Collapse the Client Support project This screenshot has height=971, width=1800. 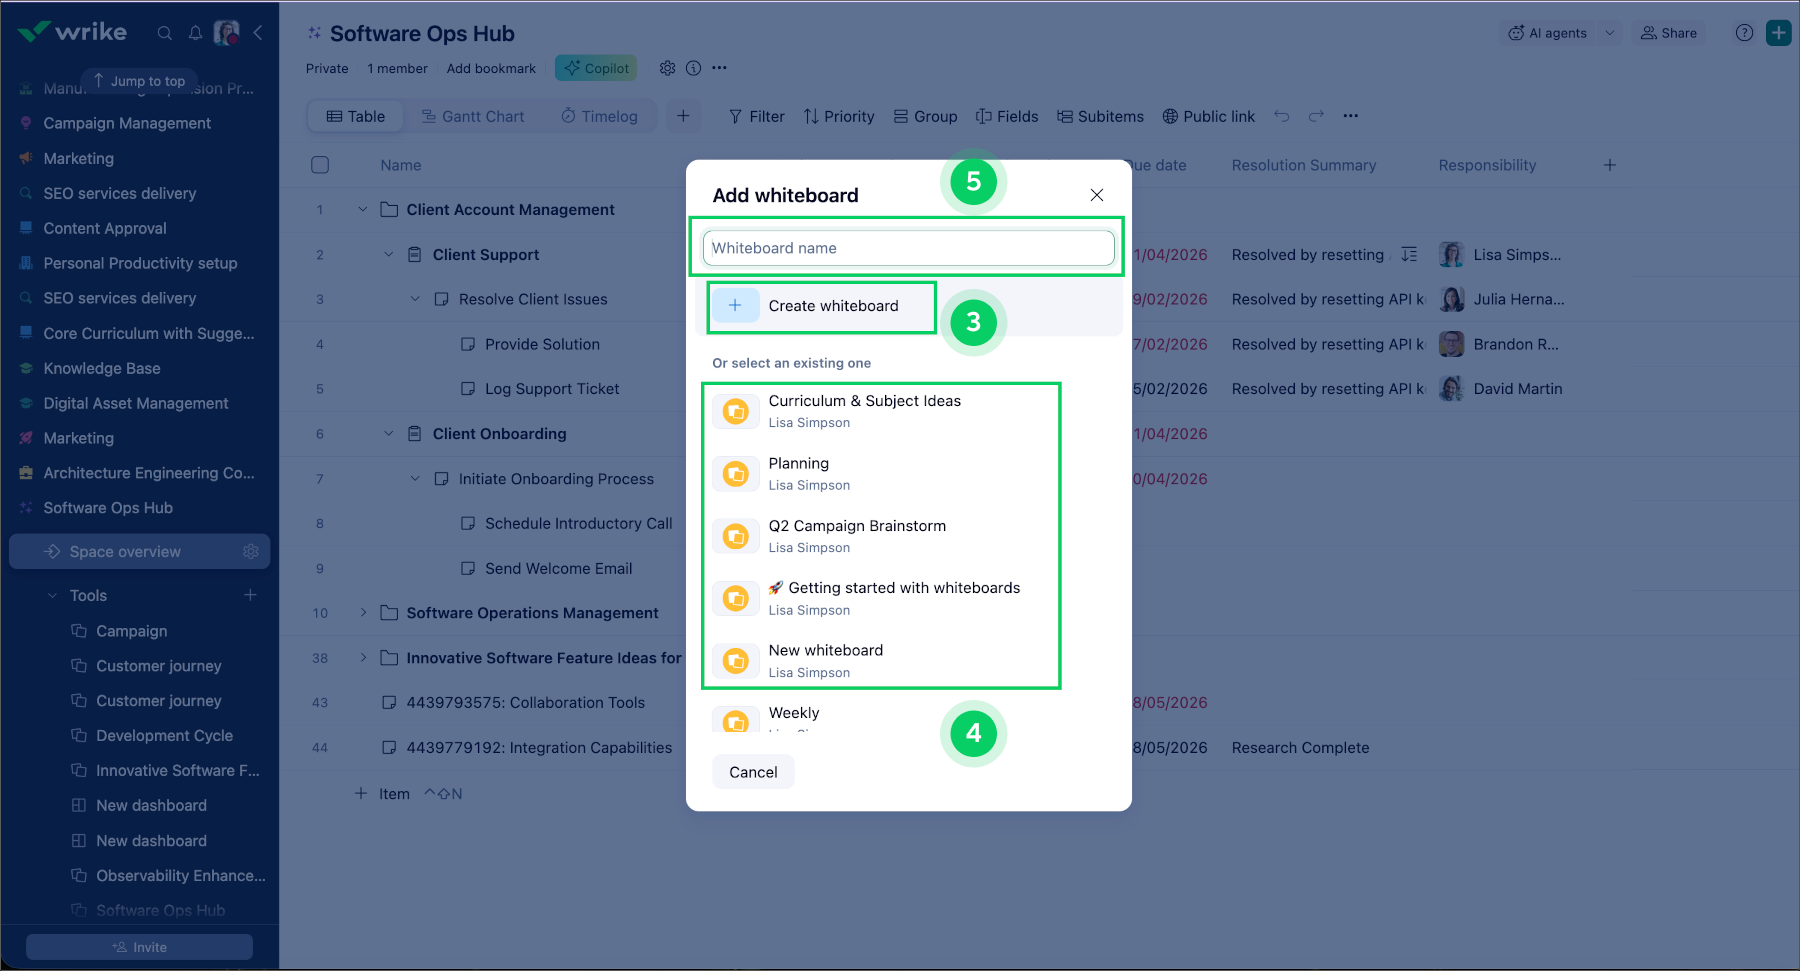click(x=389, y=254)
